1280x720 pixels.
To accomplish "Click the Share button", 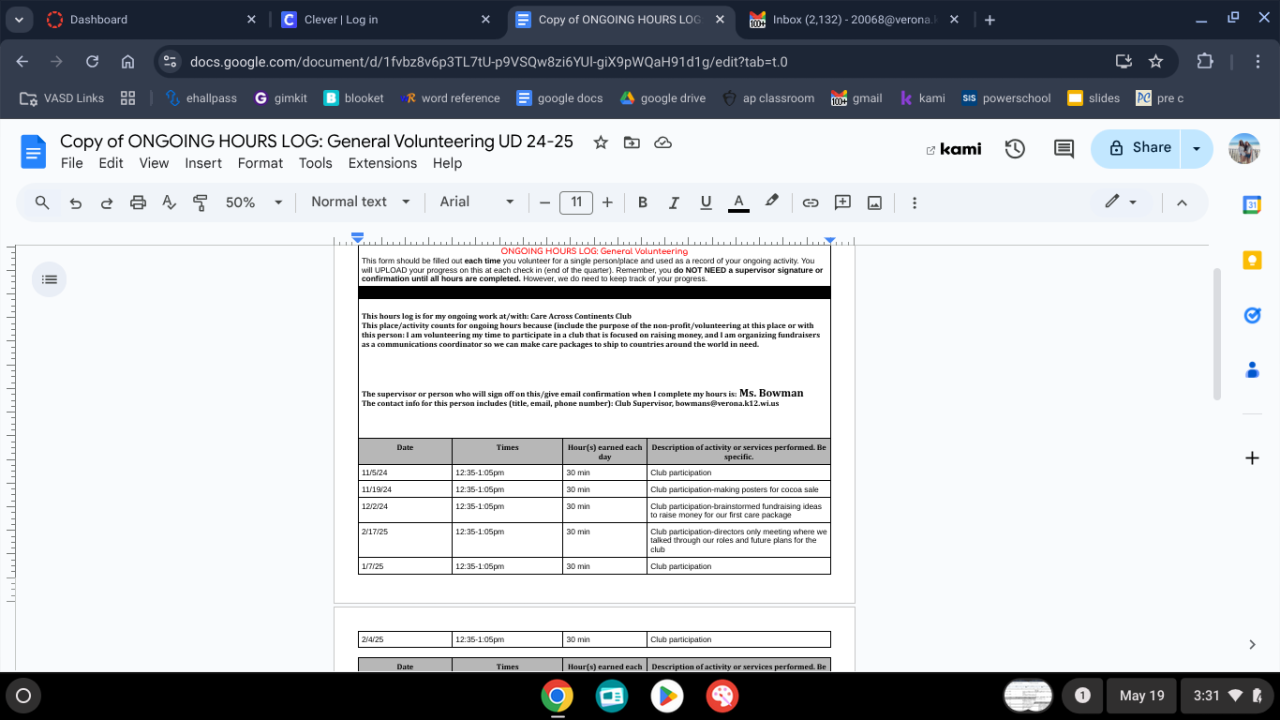I will coord(1138,148).
